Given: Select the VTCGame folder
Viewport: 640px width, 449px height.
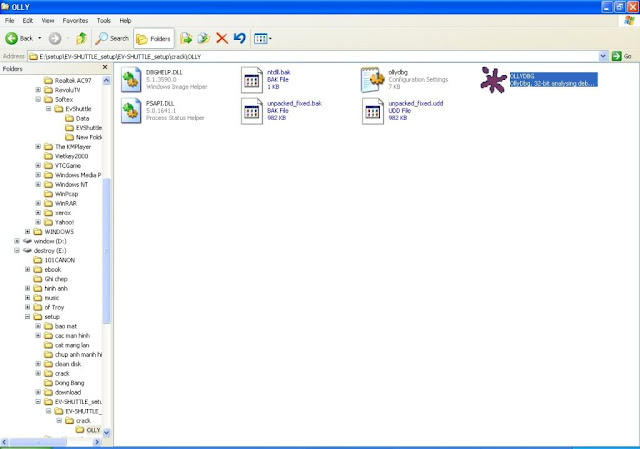Looking at the screenshot, I should pos(62,165).
